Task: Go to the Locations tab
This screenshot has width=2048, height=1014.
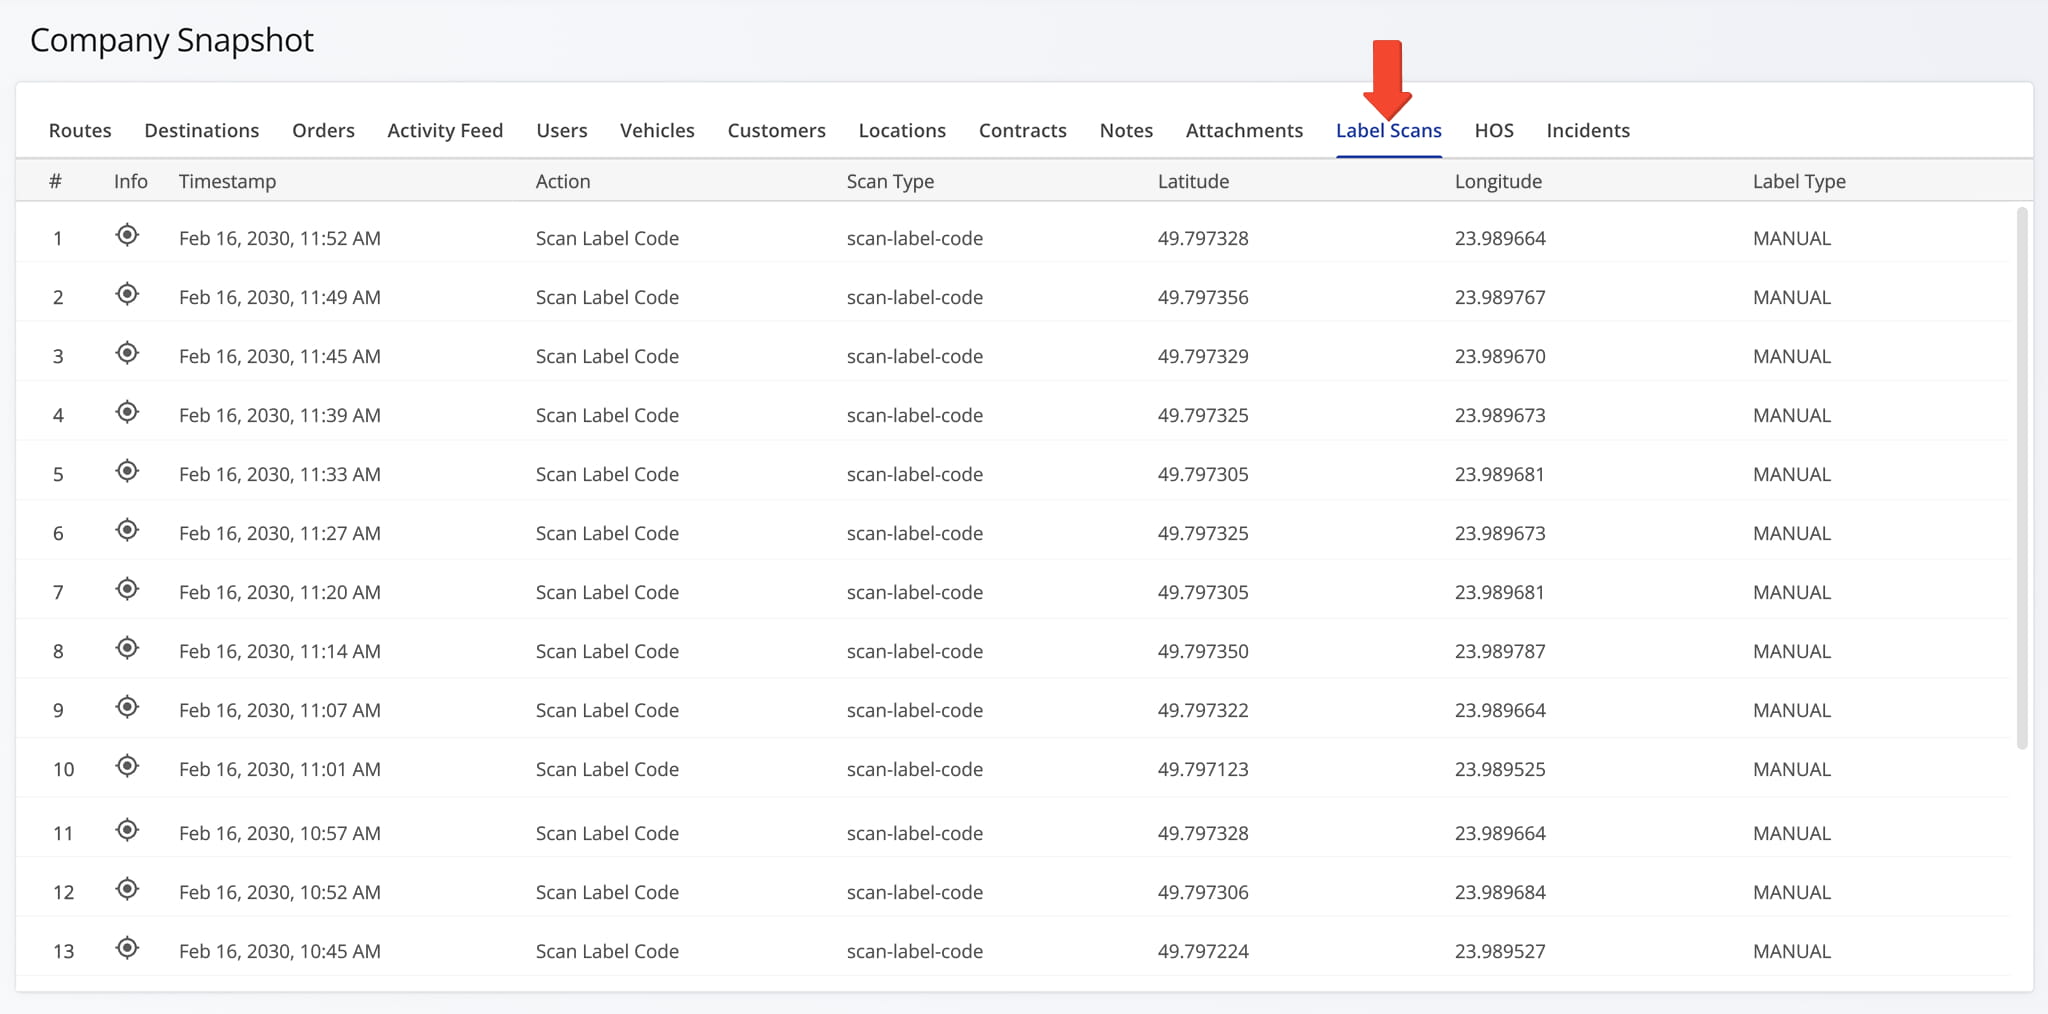Action: tap(902, 130)
